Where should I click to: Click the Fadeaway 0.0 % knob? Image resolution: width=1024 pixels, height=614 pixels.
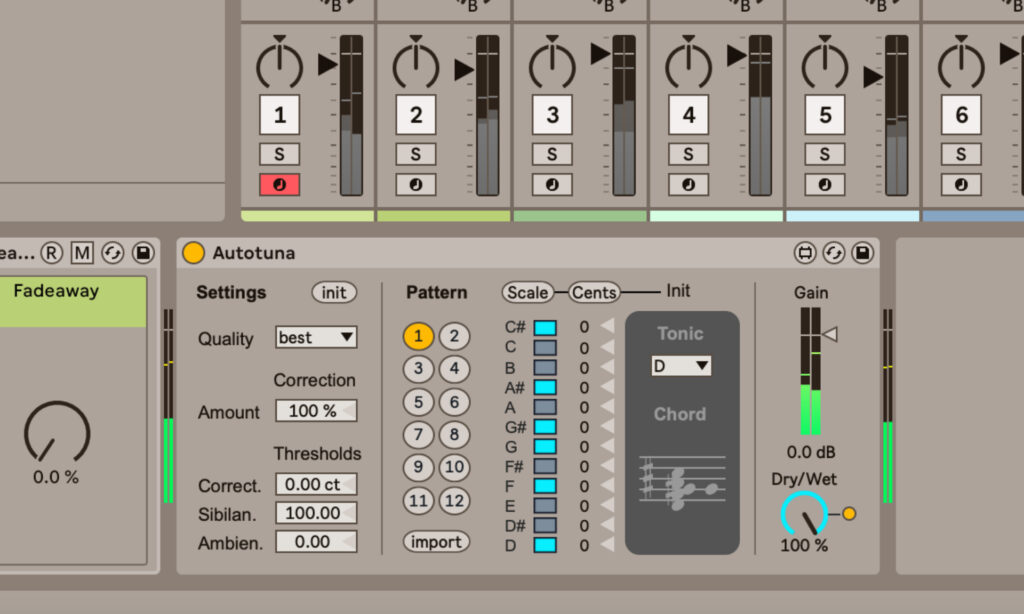pos(57,432)
